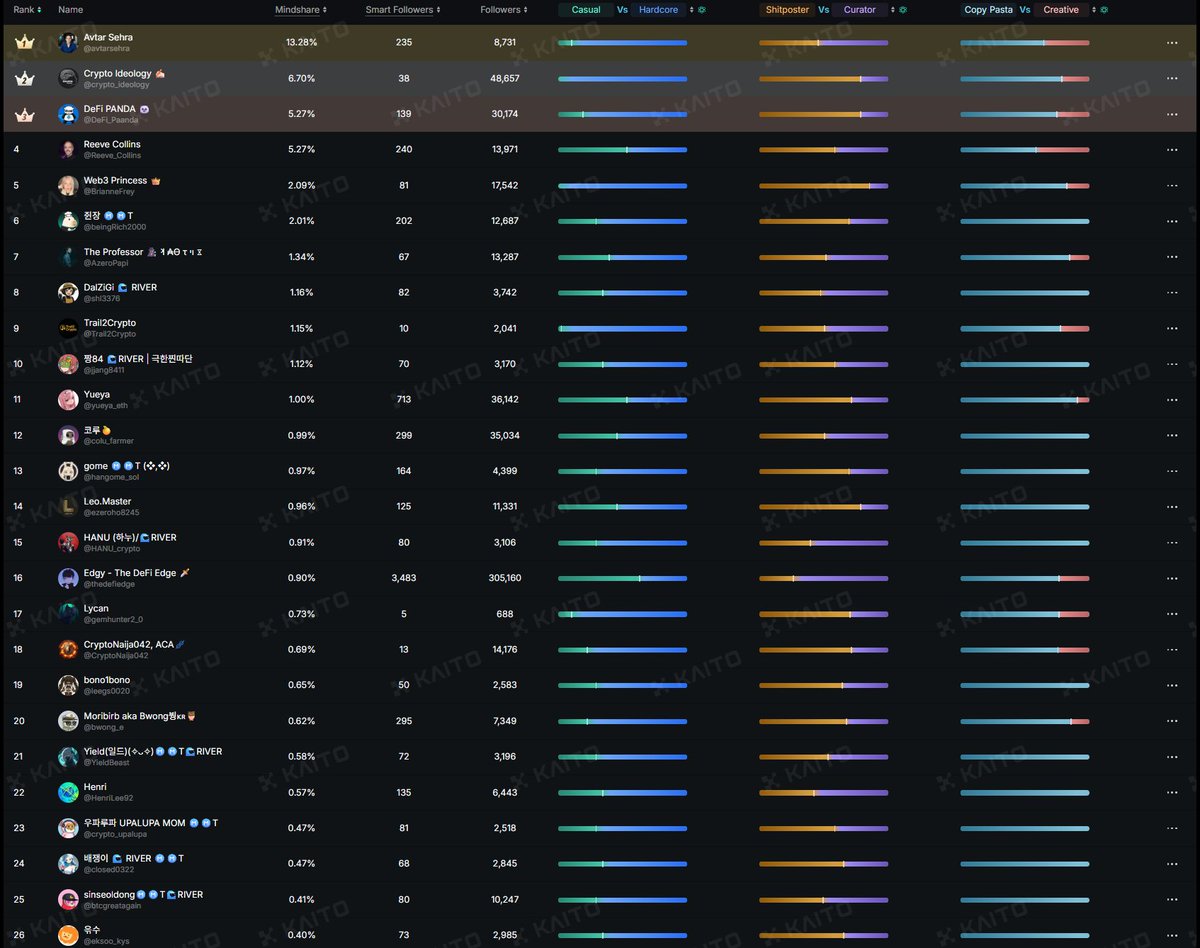This screenshot has width=1200, height=948.
Task: Open the @crypto_ideology handle
Action: 117,85
